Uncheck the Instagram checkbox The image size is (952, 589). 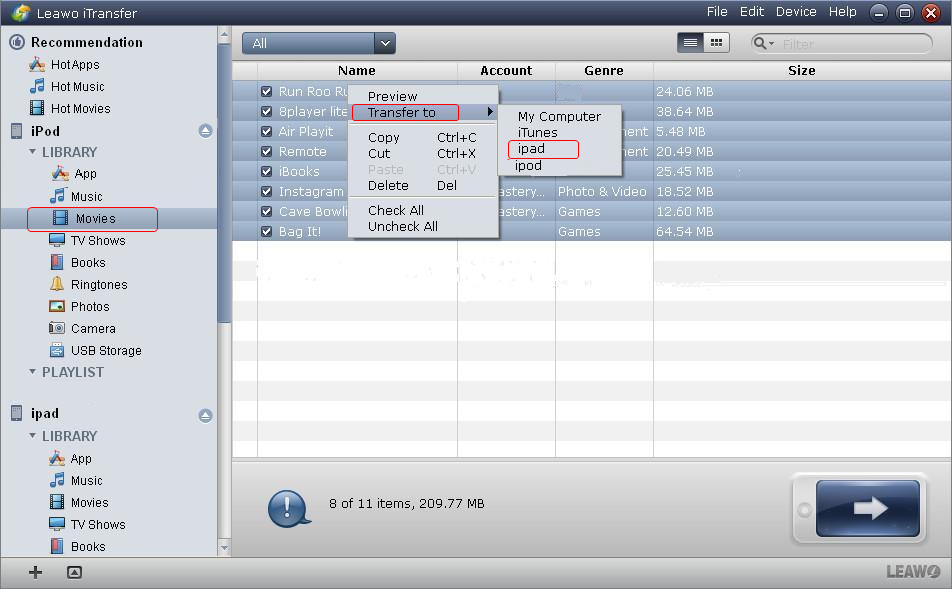pos(266,191)
